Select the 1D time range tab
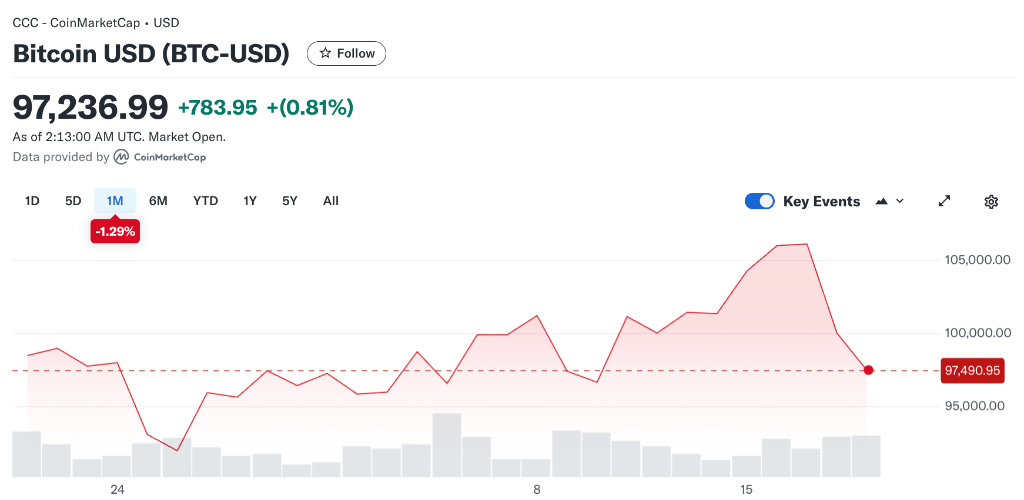The image size is (1024, 500). (32, 201)
